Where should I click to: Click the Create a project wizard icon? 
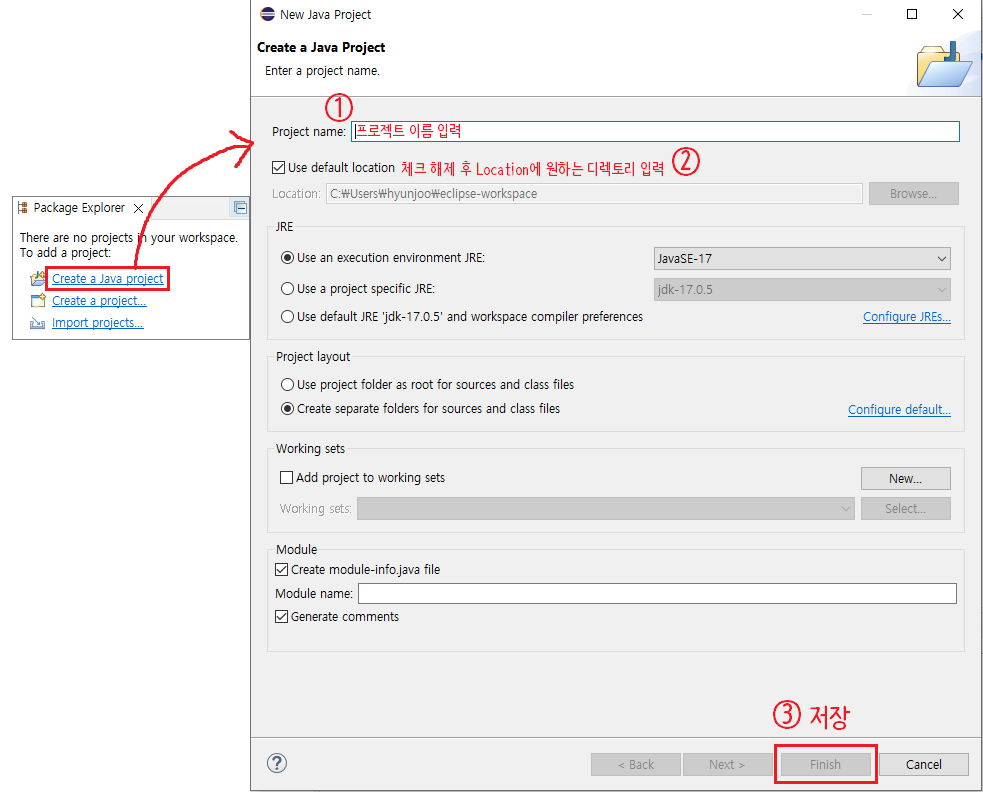point(38,300)
